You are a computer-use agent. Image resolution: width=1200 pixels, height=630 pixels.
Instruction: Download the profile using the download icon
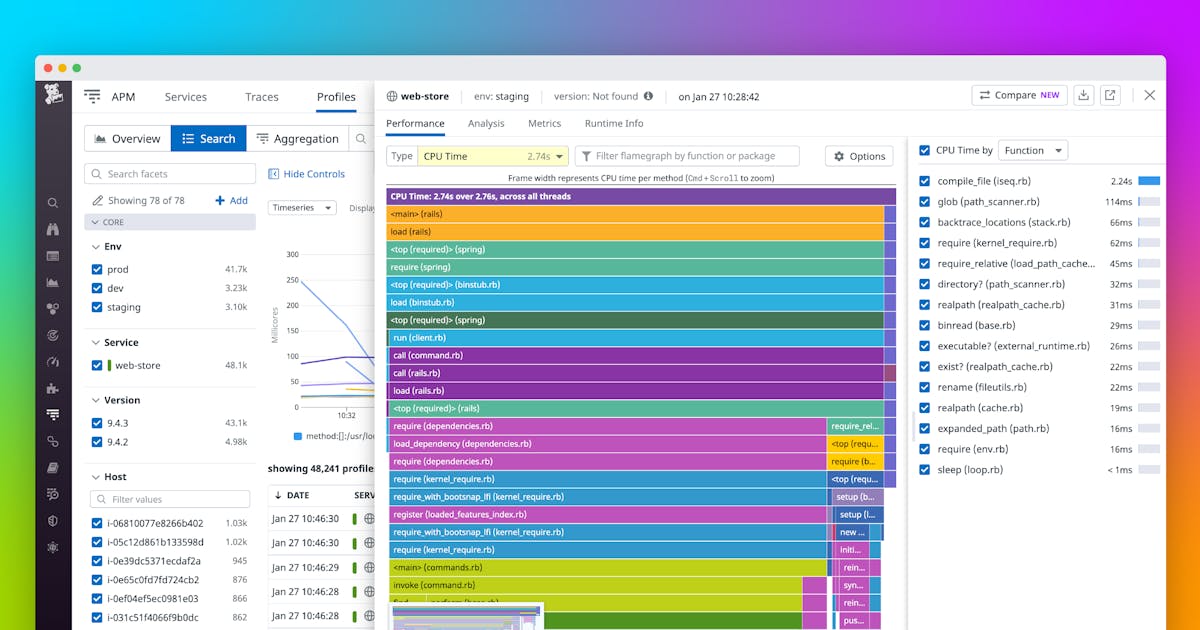pos(1084,95)
